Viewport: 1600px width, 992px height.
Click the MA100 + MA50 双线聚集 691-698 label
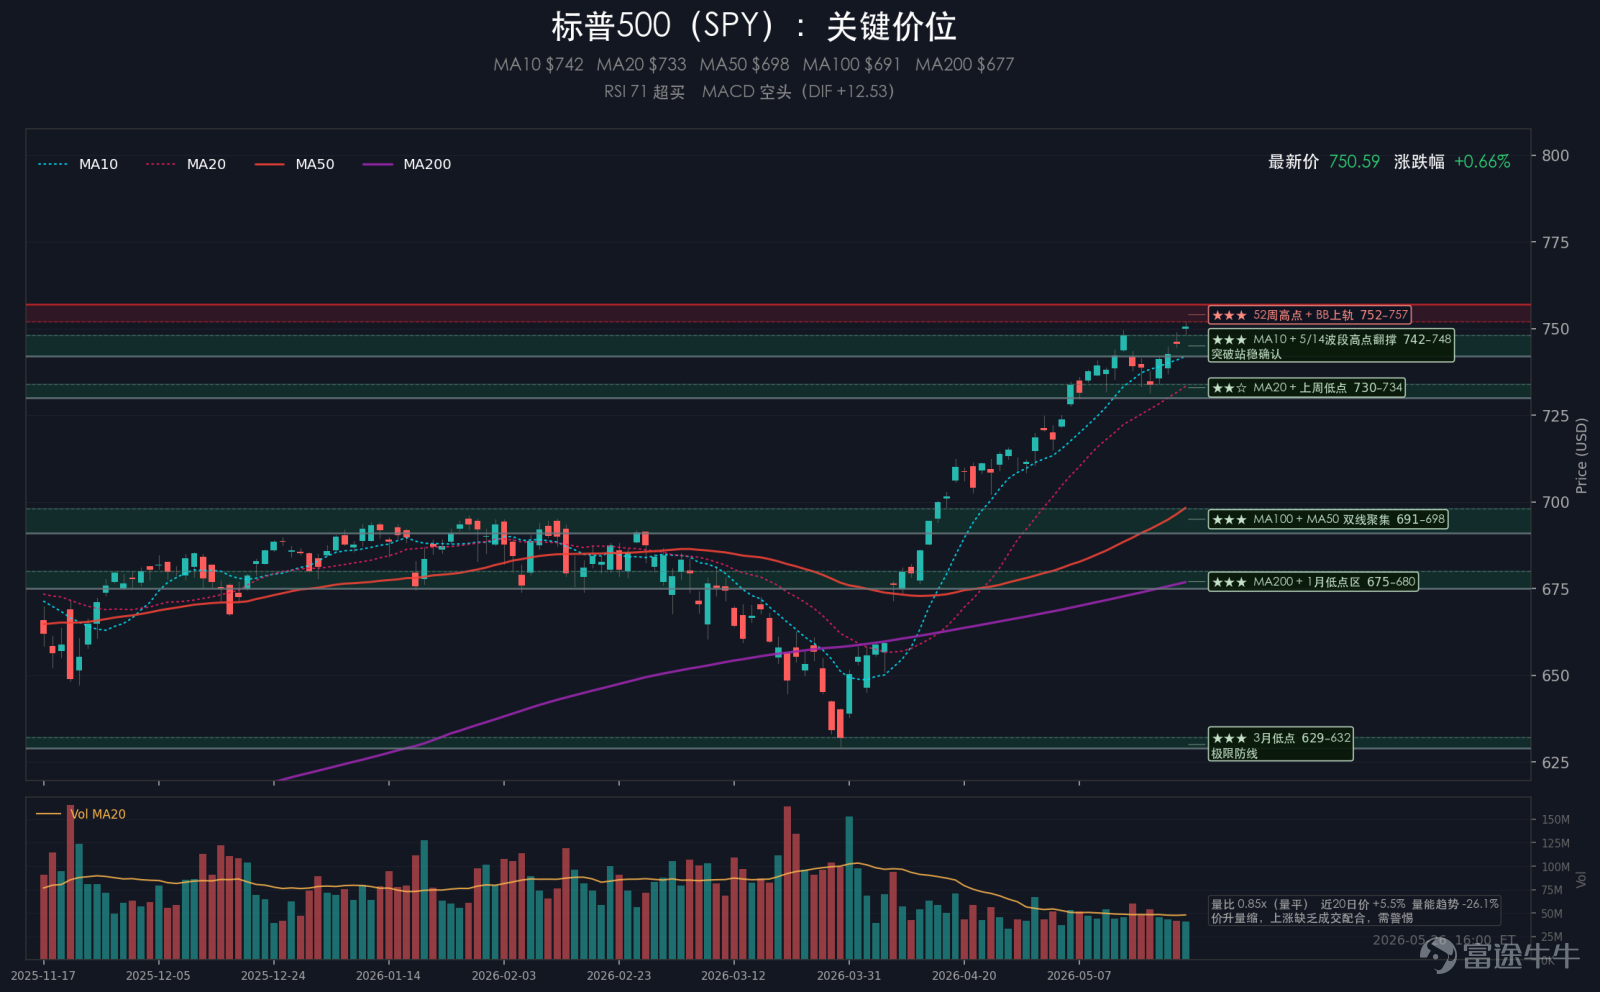(1327, 520)
